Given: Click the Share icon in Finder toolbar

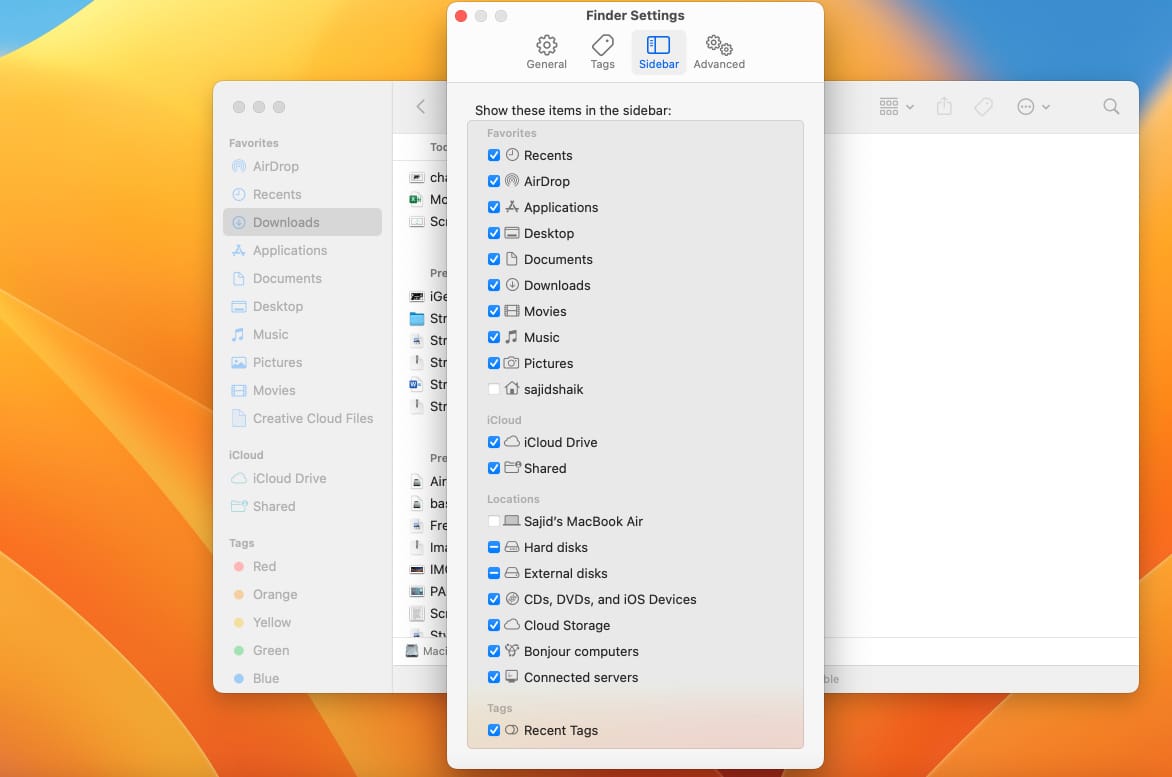Looking at the screenshot, I should tap(944, 107).
